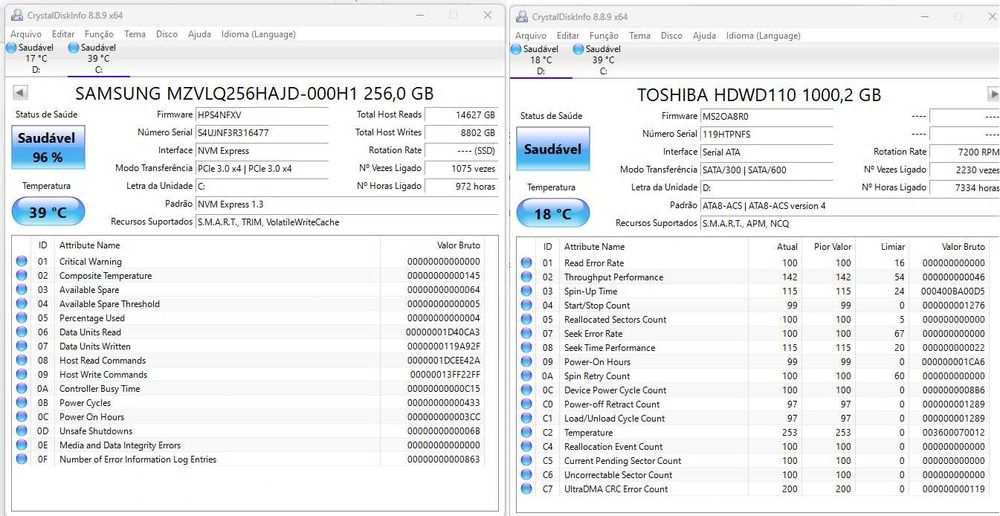Open Tema menu in Samsung window
Screen dimensions: 1000x516
point(135,34)
